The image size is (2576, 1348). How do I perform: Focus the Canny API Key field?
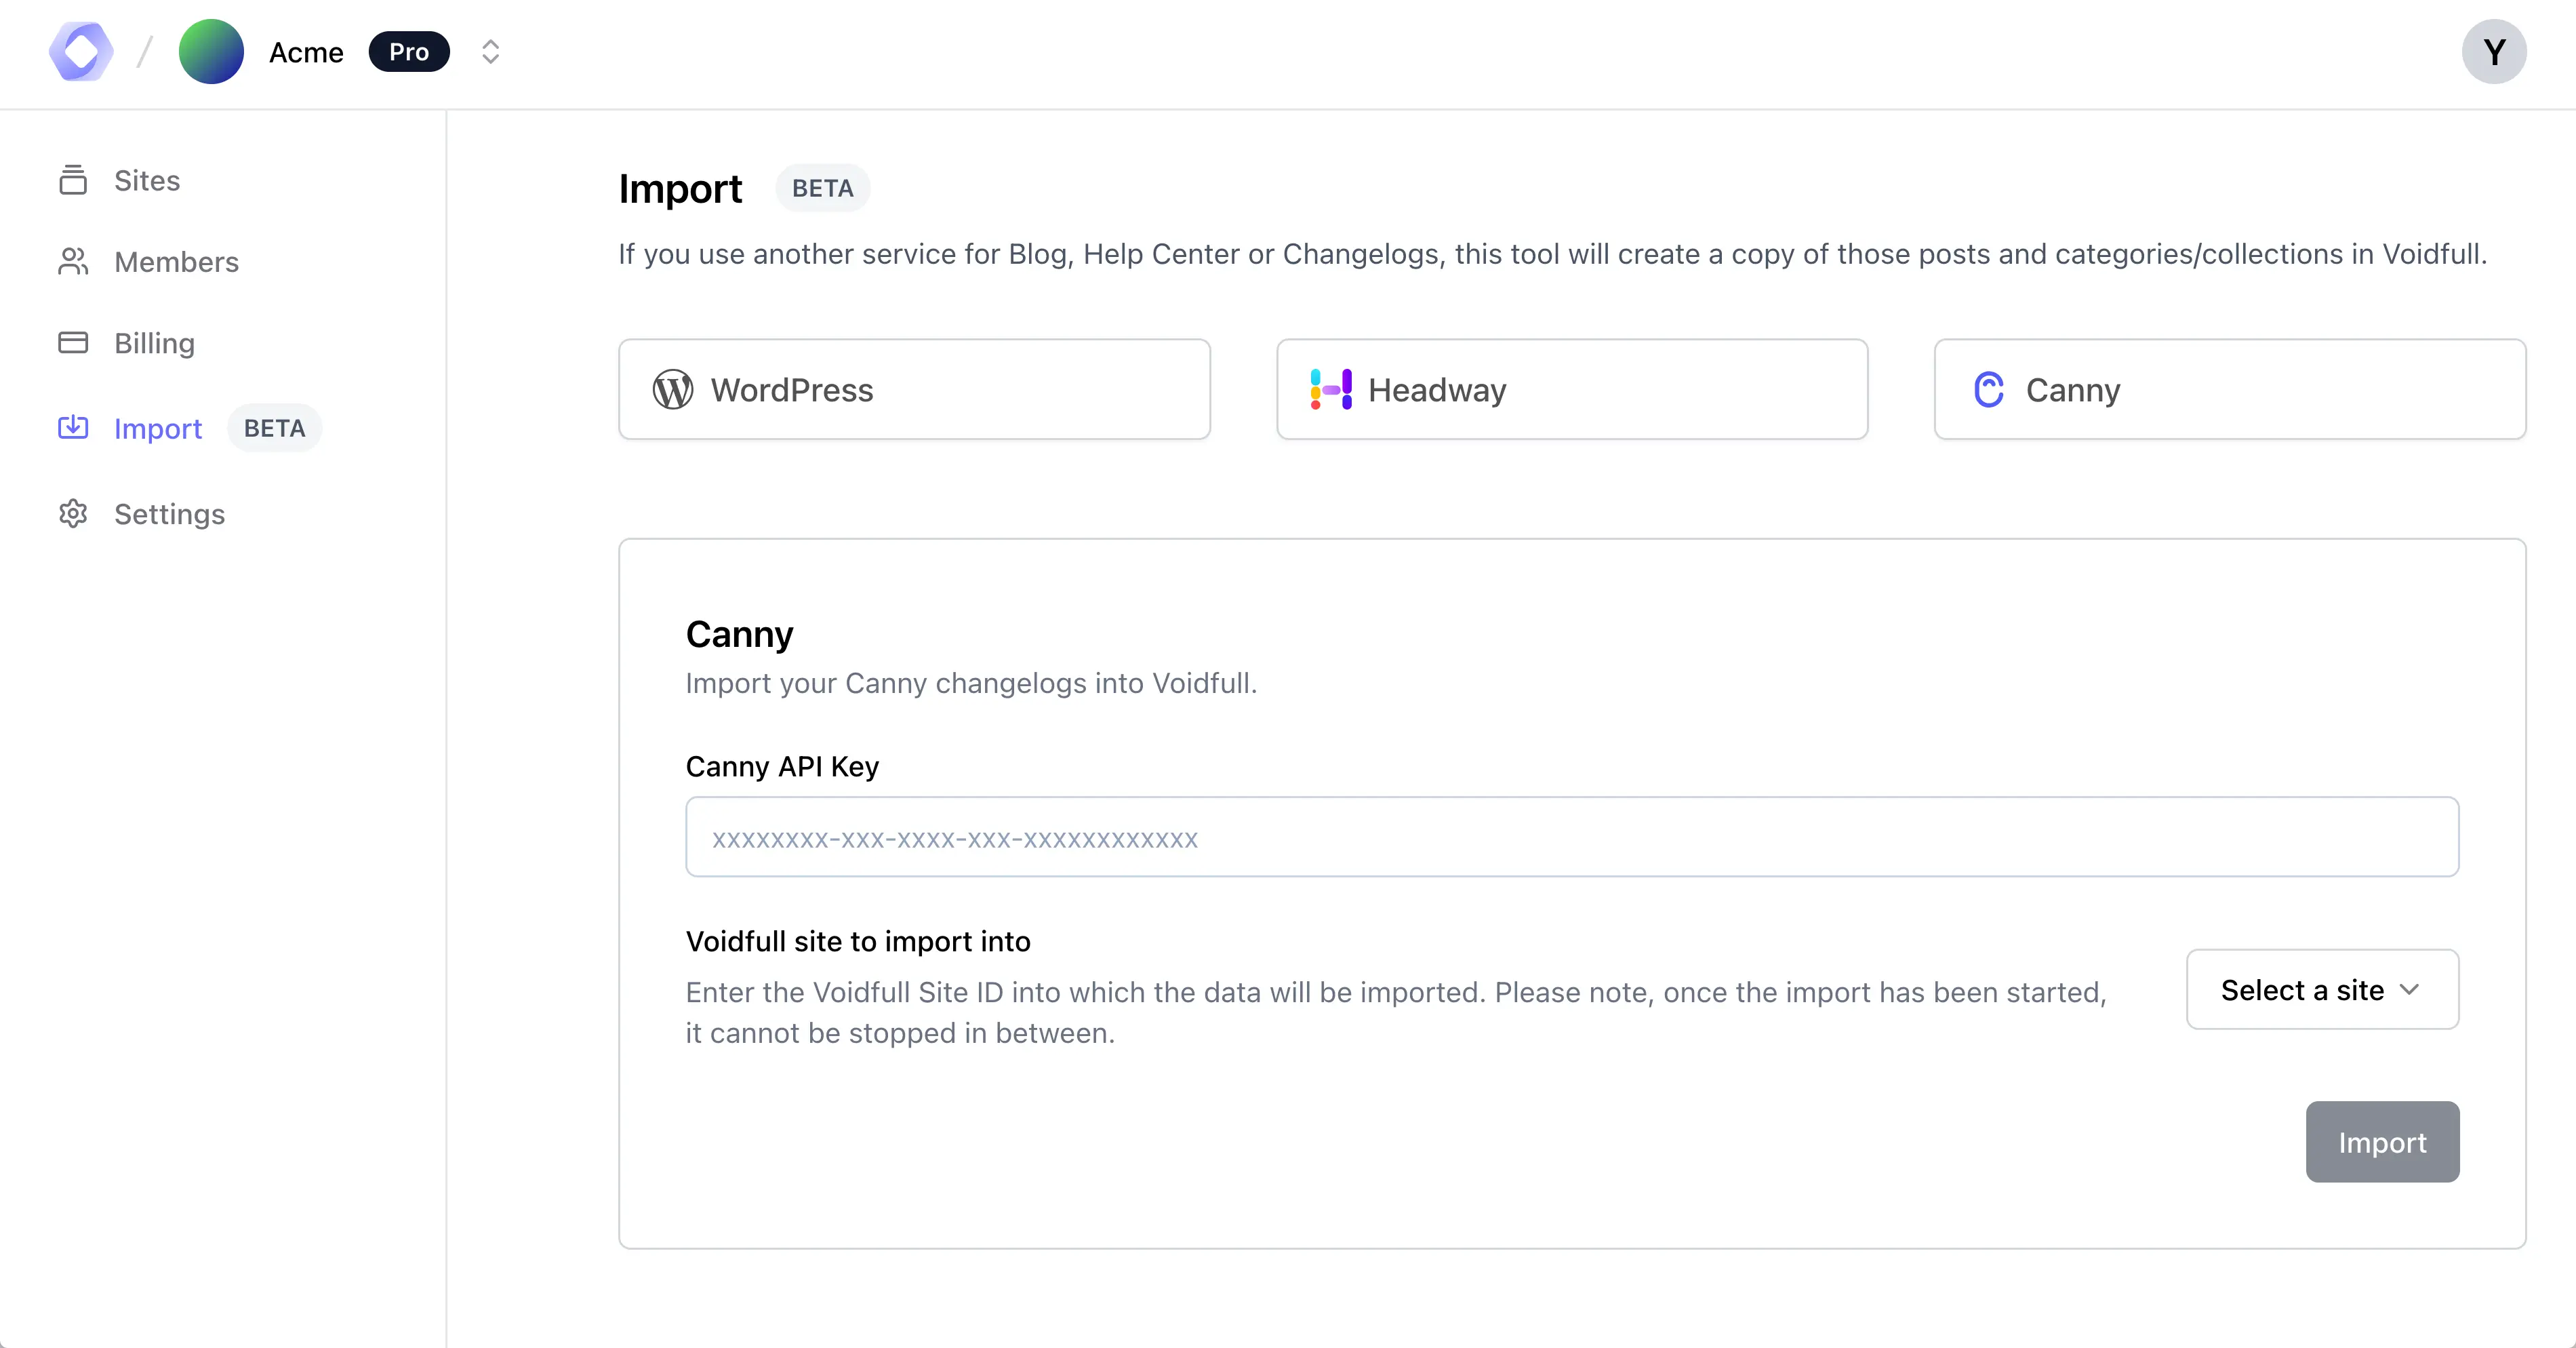1571,838
